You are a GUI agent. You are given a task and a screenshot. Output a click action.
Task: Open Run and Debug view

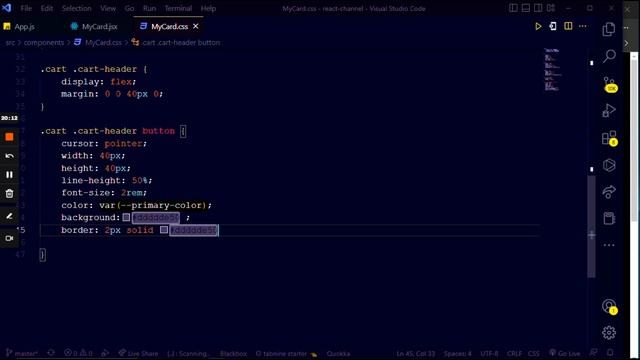609,110
